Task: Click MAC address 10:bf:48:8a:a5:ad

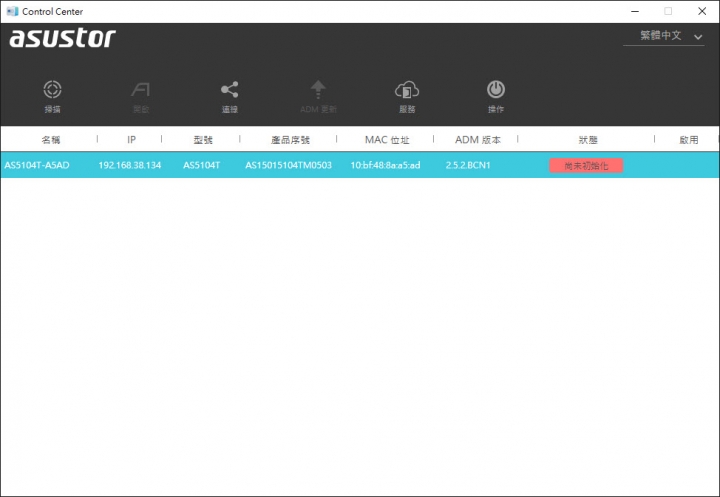Action: click(385, 165)
